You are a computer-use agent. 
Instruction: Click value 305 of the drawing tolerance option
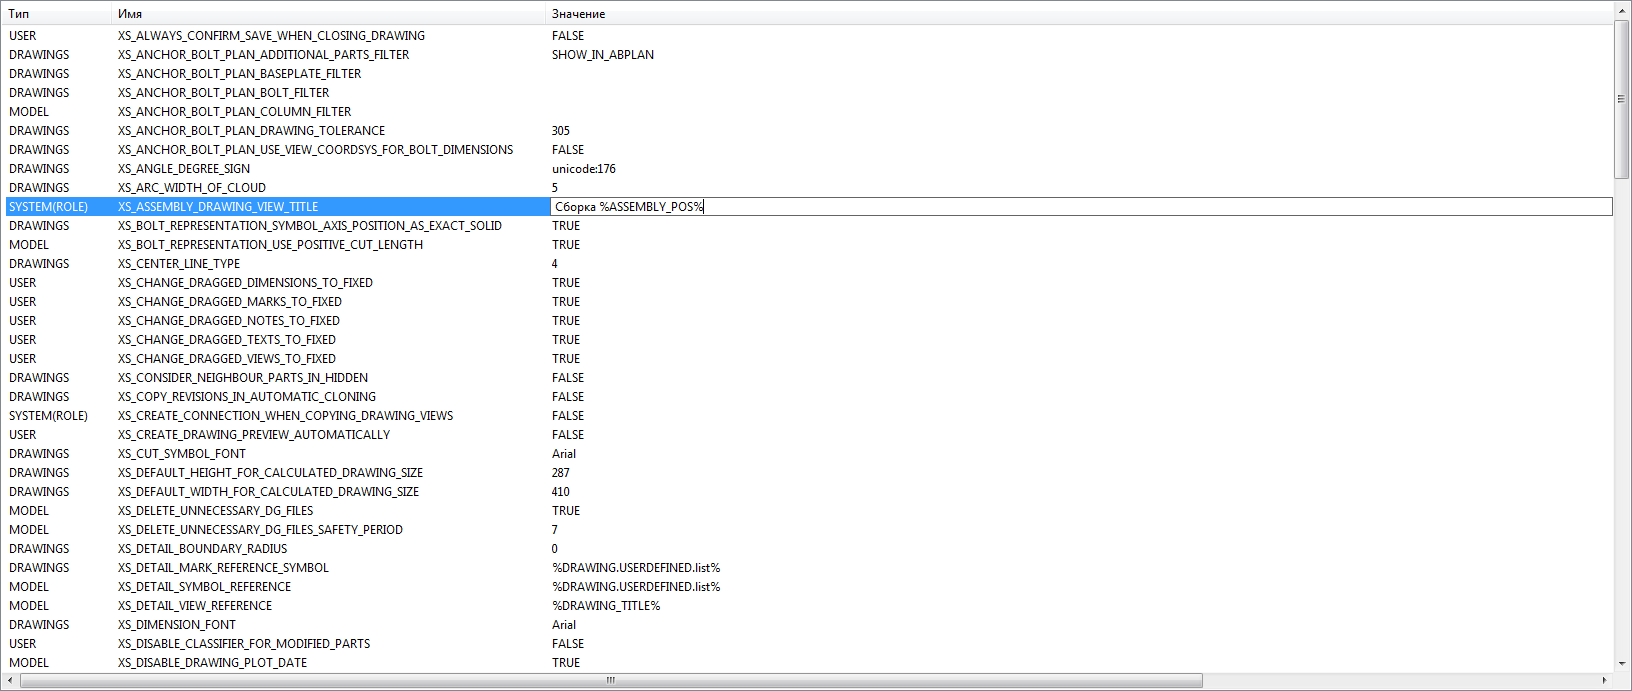click(561, 131)
